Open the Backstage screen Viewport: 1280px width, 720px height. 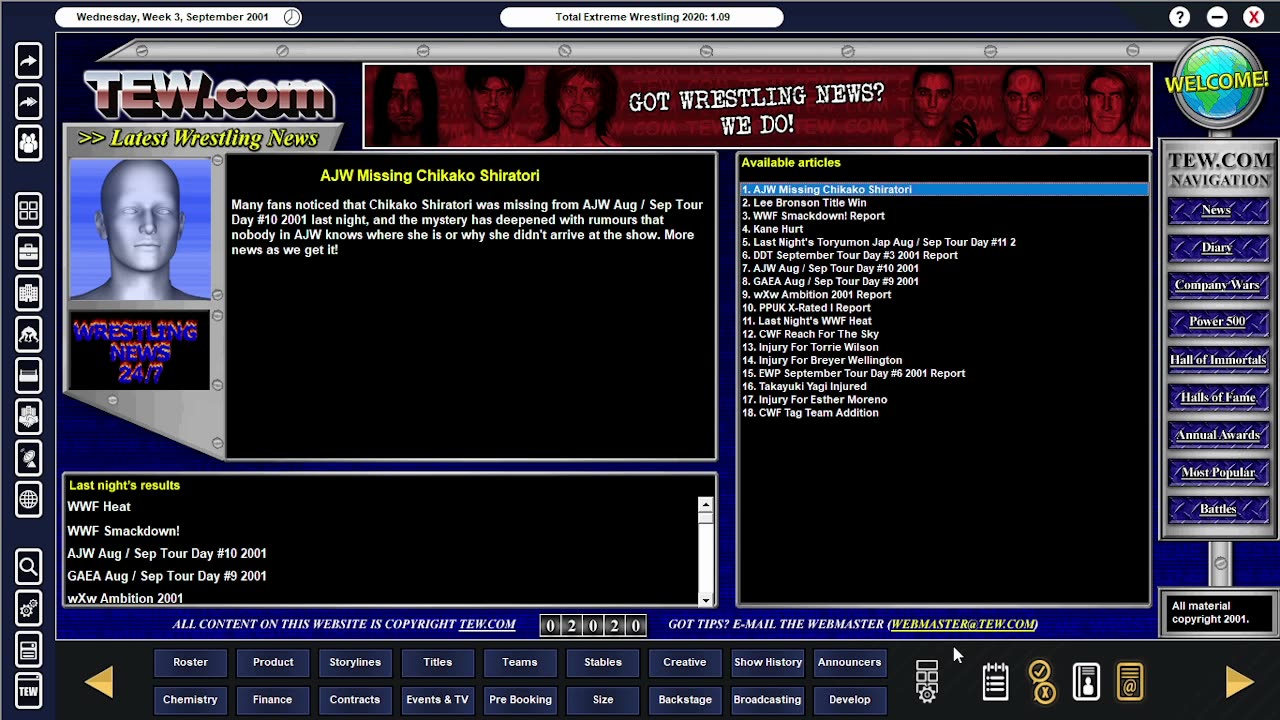(685, 700)
